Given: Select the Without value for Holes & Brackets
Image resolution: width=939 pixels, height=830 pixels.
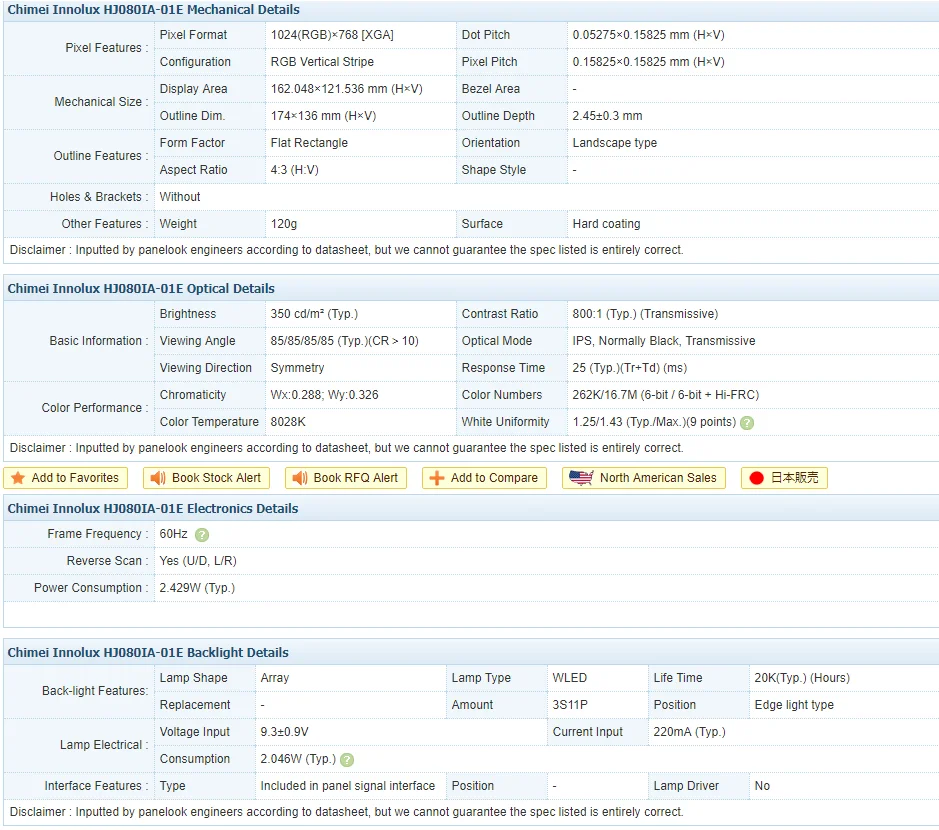Looking at the screenshot, I should coord(180,197).
